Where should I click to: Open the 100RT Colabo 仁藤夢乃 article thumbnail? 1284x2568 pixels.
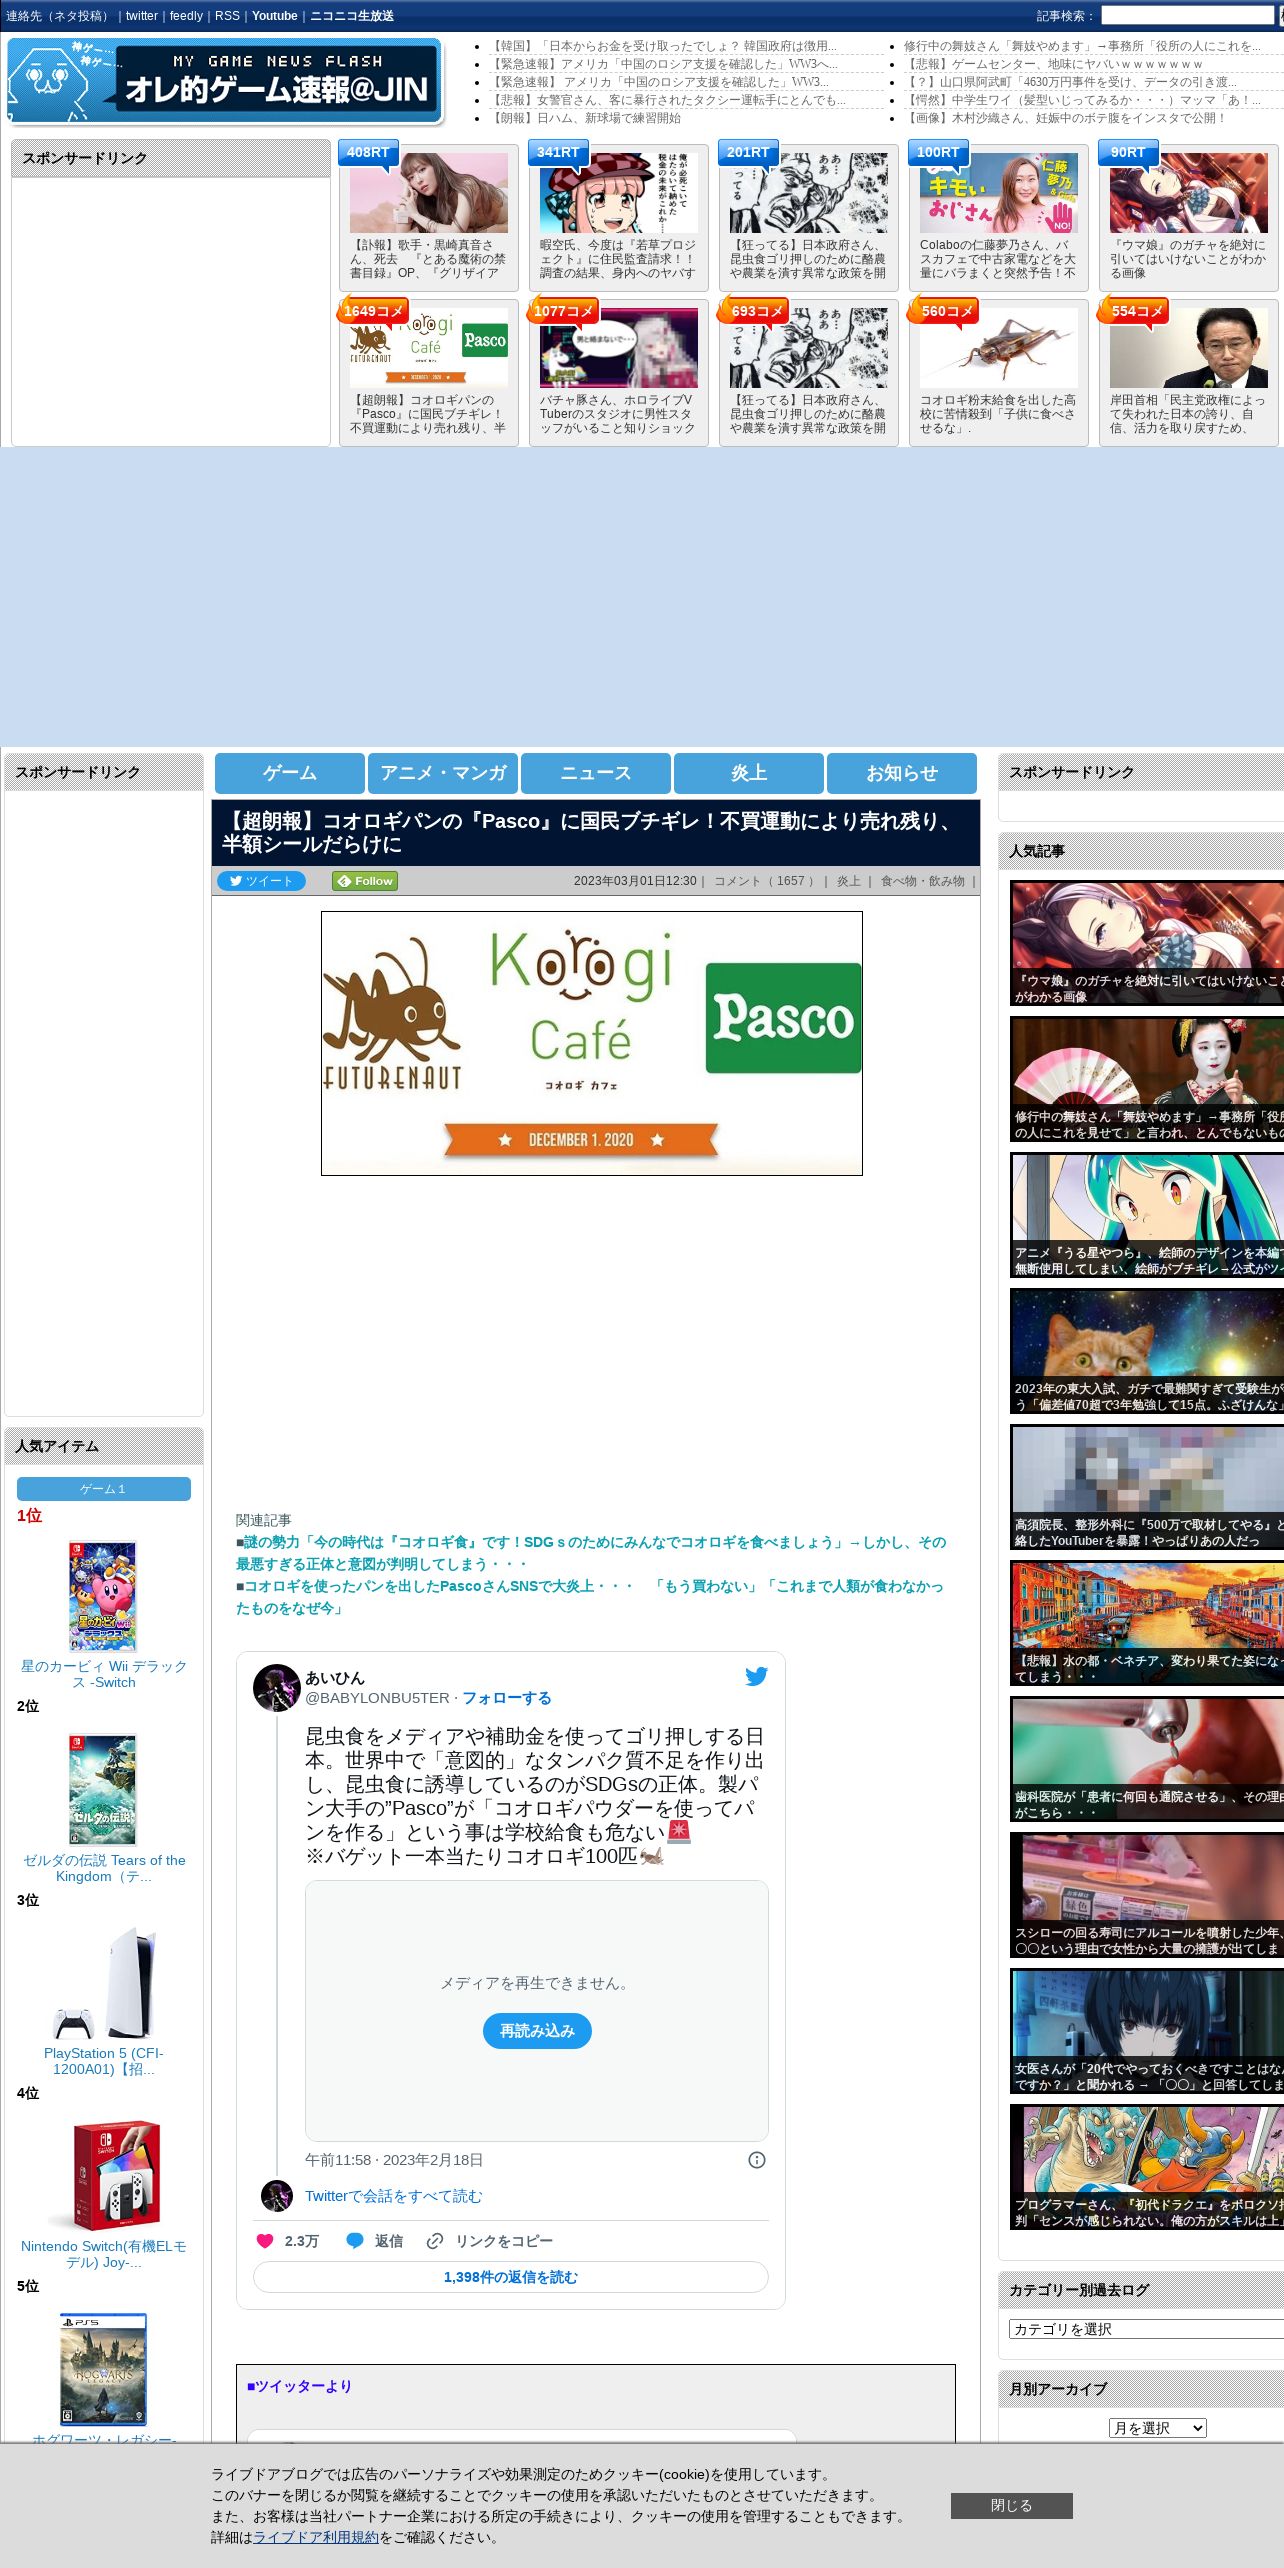999,193
